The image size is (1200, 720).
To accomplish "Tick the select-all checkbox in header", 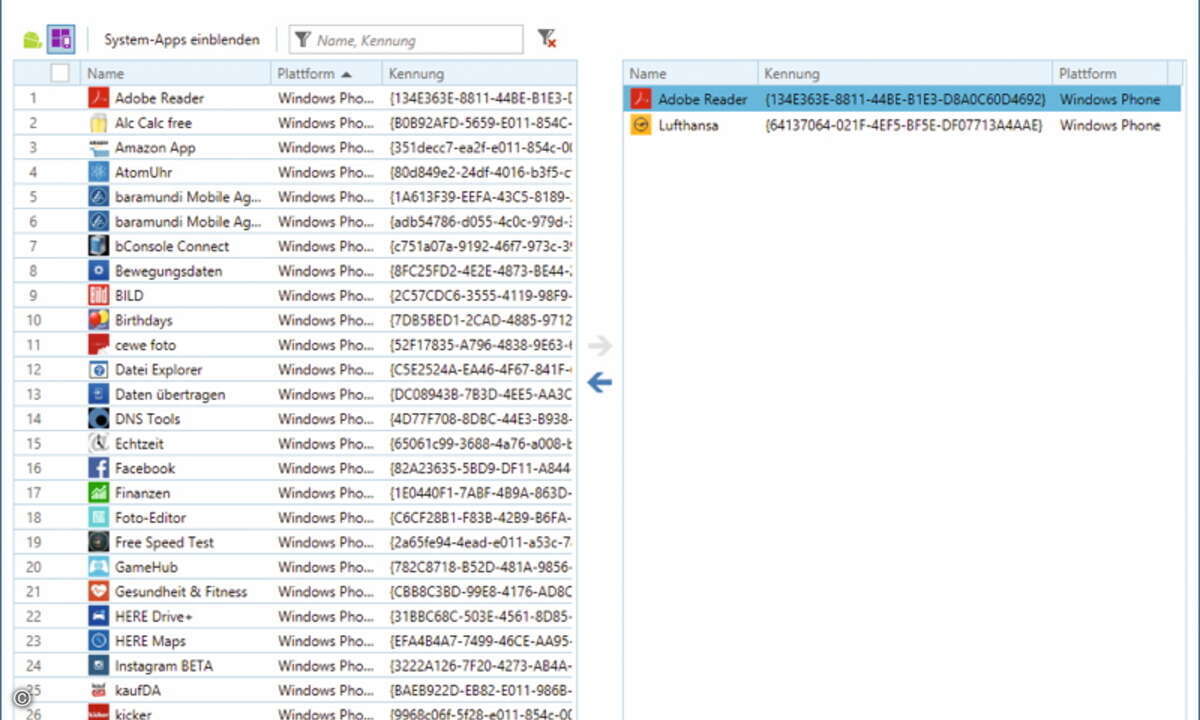I will [60, 73].
